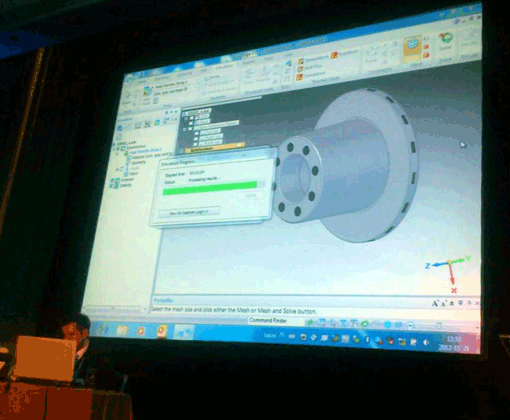Apply a Convection thermal load
510x420 pixels.
coord(311,76)
